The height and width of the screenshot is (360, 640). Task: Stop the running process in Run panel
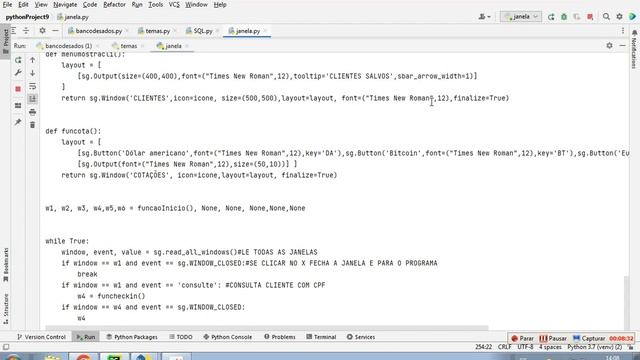point(18,89)
